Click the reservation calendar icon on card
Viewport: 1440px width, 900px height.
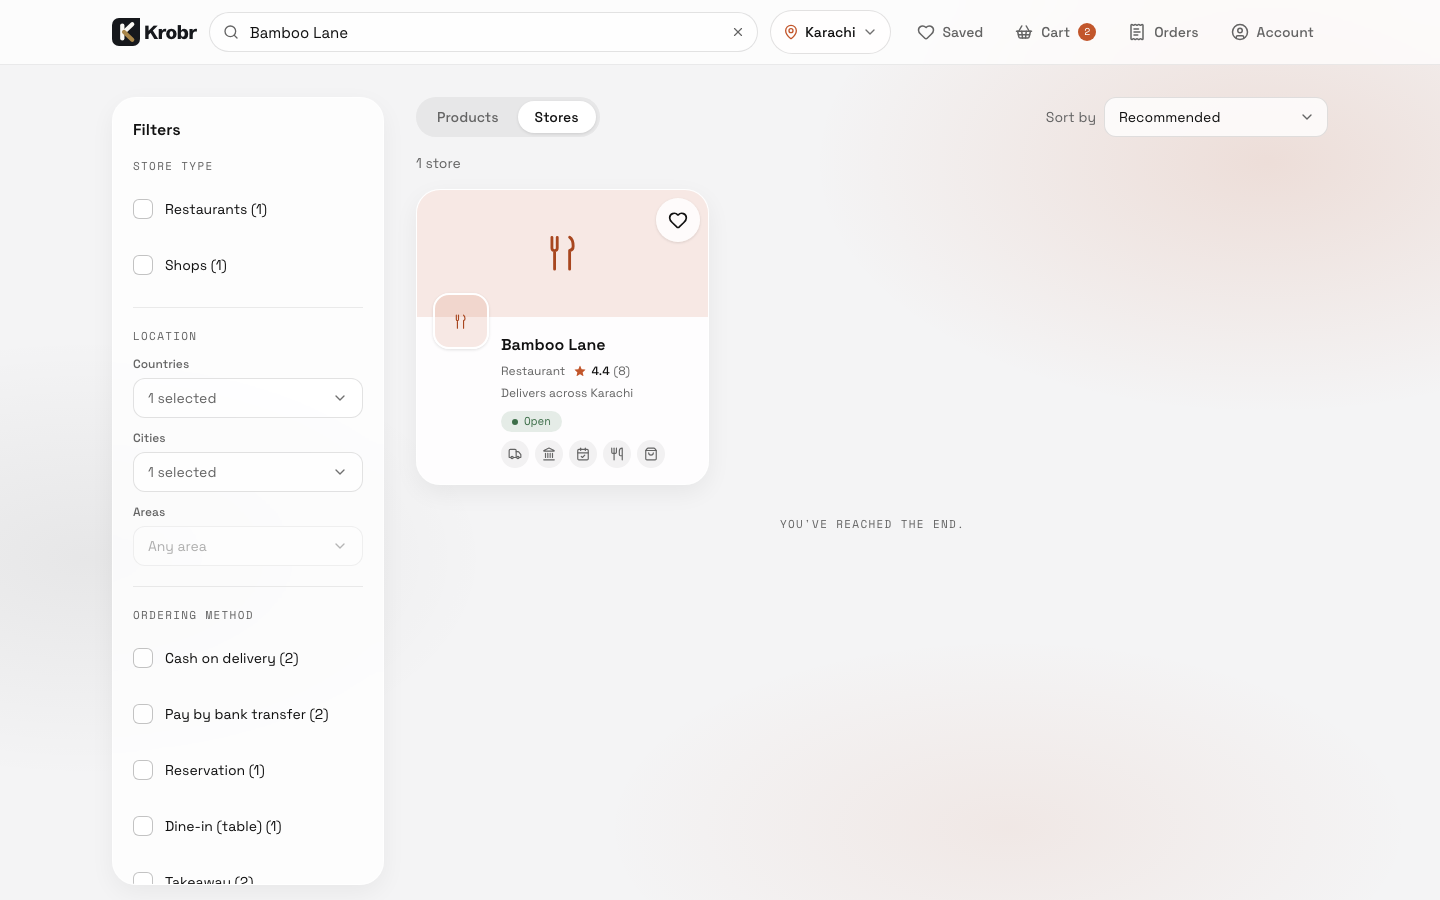pos(583,454)
